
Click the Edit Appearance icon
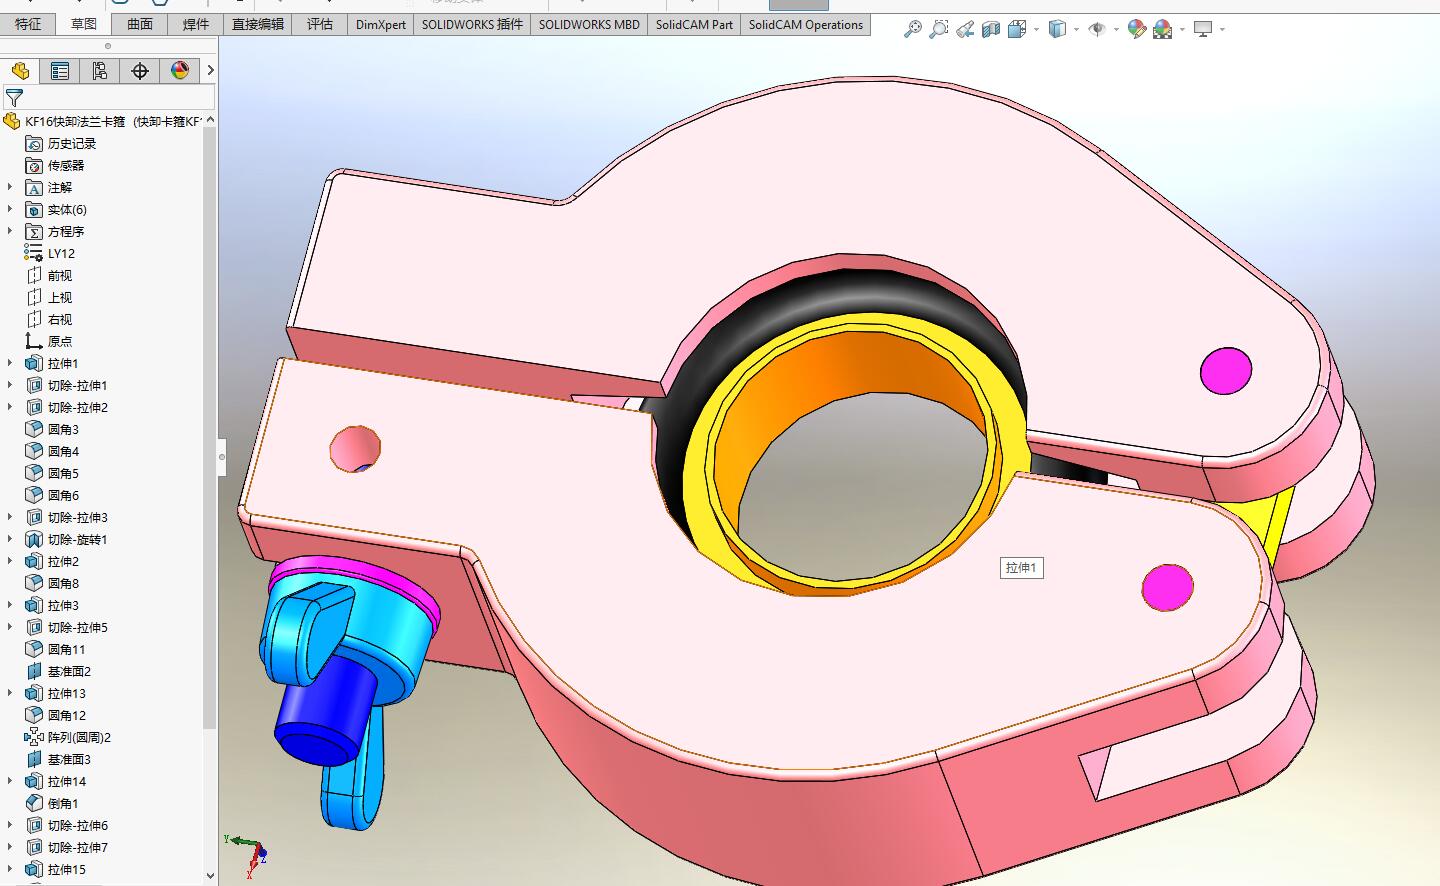(x=1136, y=30)
